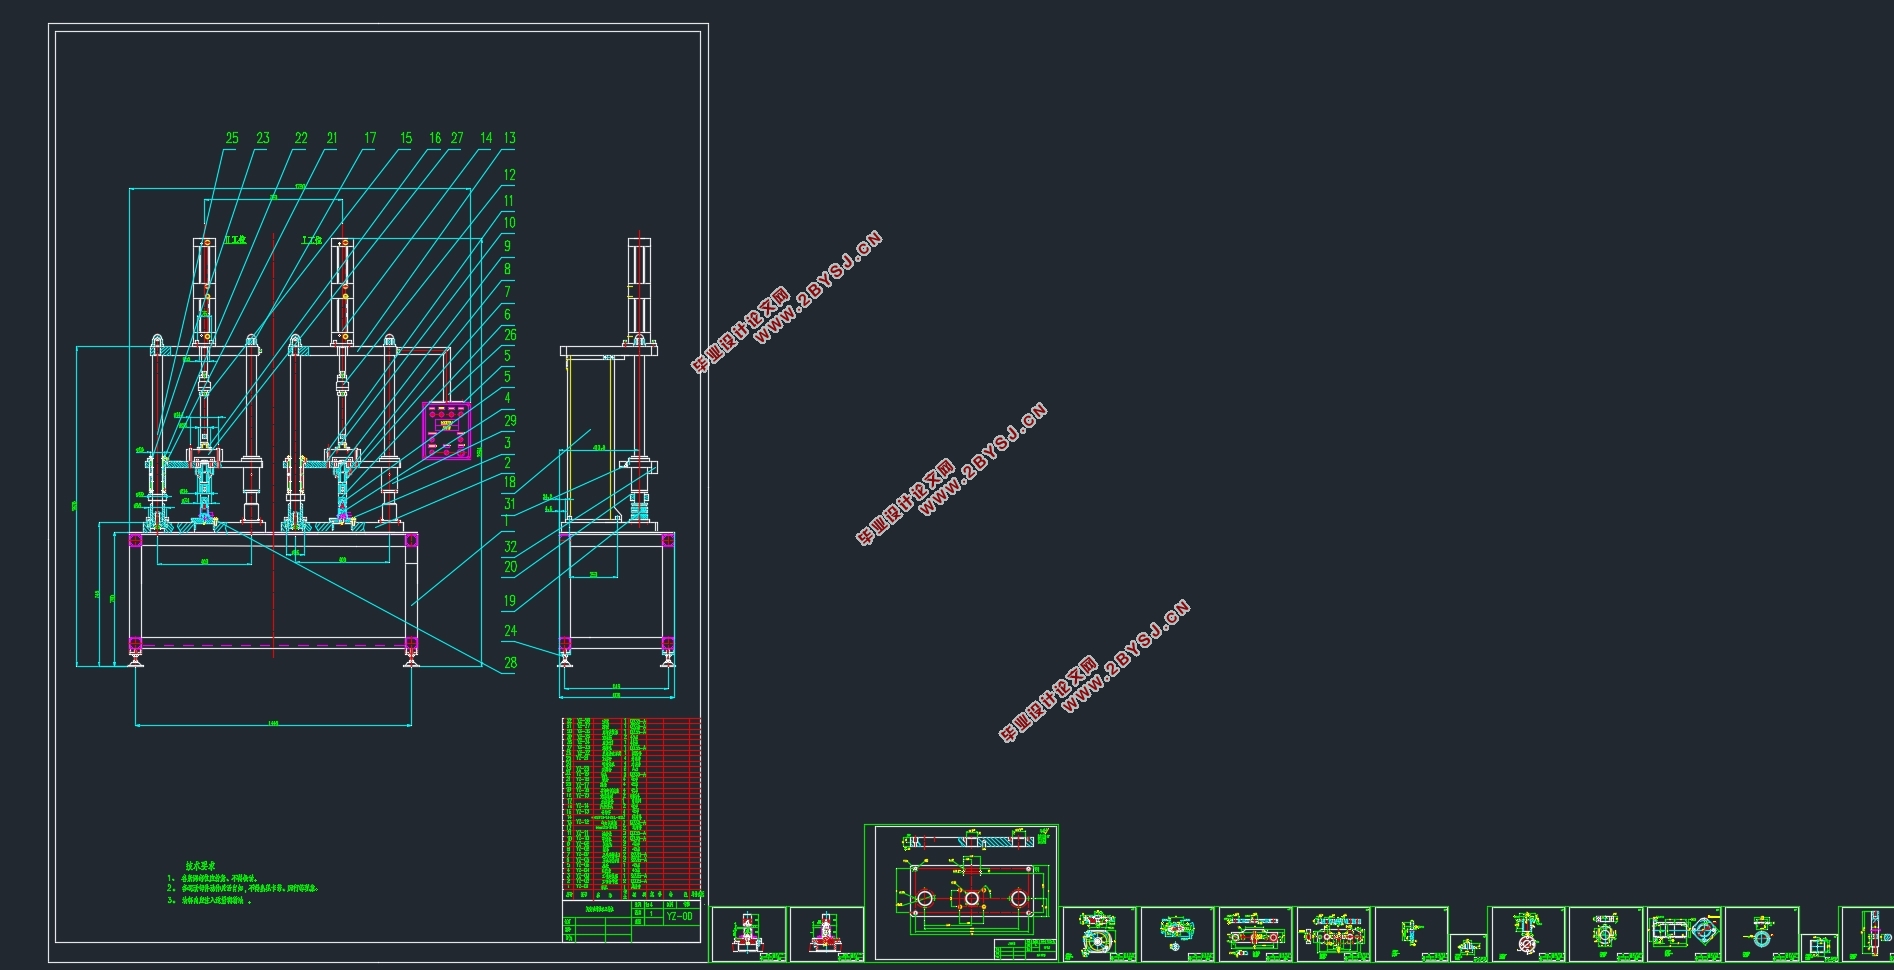This screenshot has width=1894, height=970.
Task: Pick the leader label 8
Action: [507, 268]
